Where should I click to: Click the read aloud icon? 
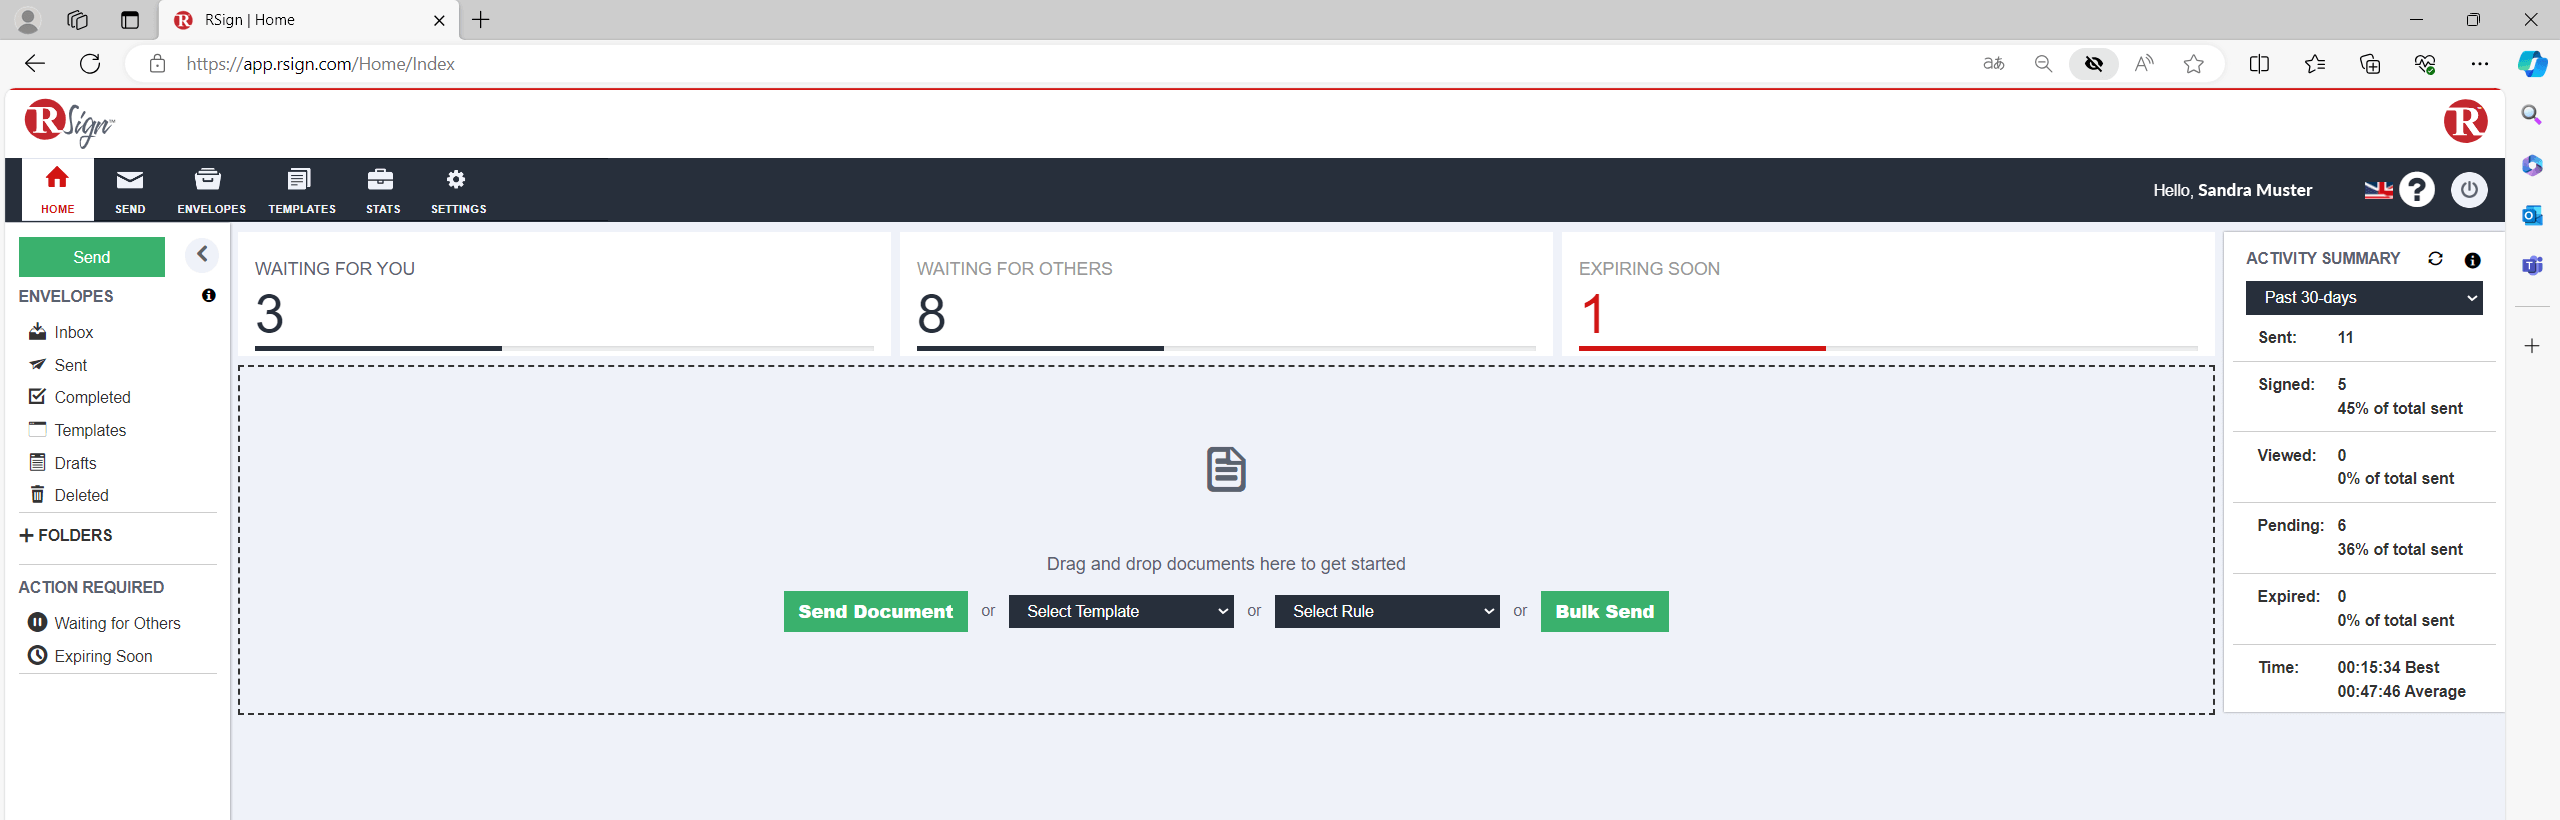2144,64
